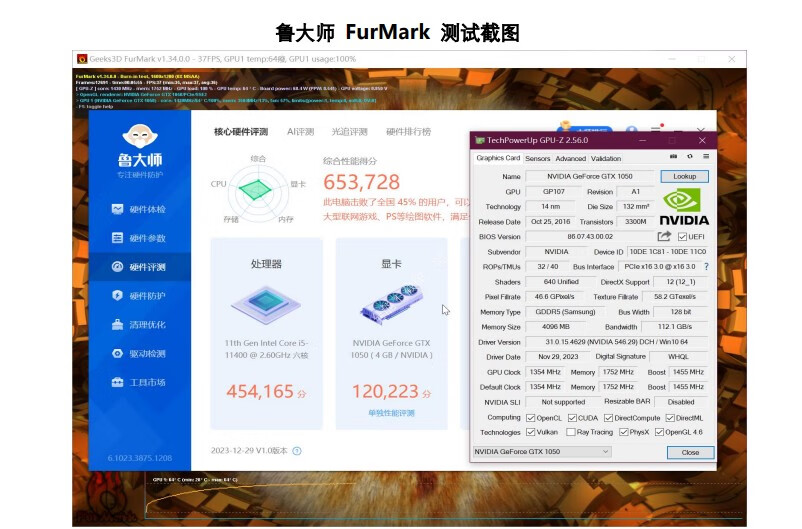Toggle the DirectML checkbox
Screen dimensions: 802x529
(x=670, y=418)
